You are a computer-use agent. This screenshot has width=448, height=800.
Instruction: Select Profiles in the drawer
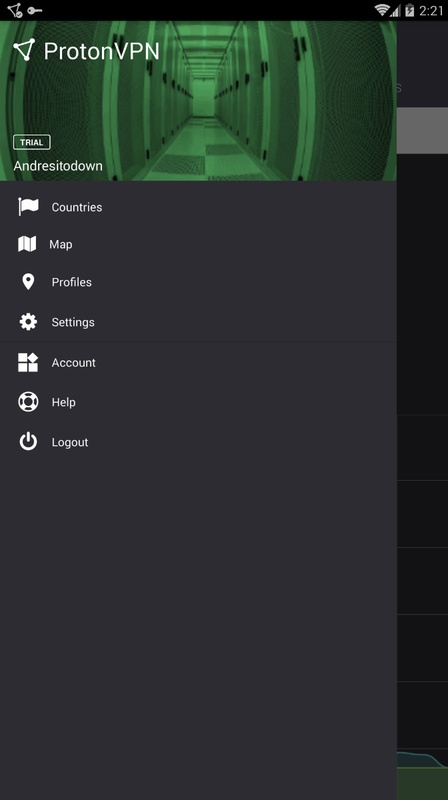click(198, 282)
